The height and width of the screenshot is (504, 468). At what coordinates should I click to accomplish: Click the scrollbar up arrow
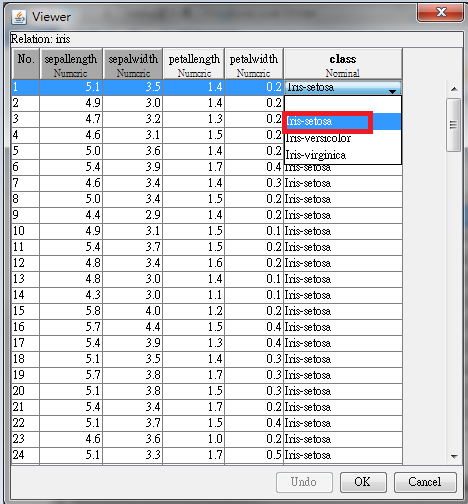coord(454,89)
